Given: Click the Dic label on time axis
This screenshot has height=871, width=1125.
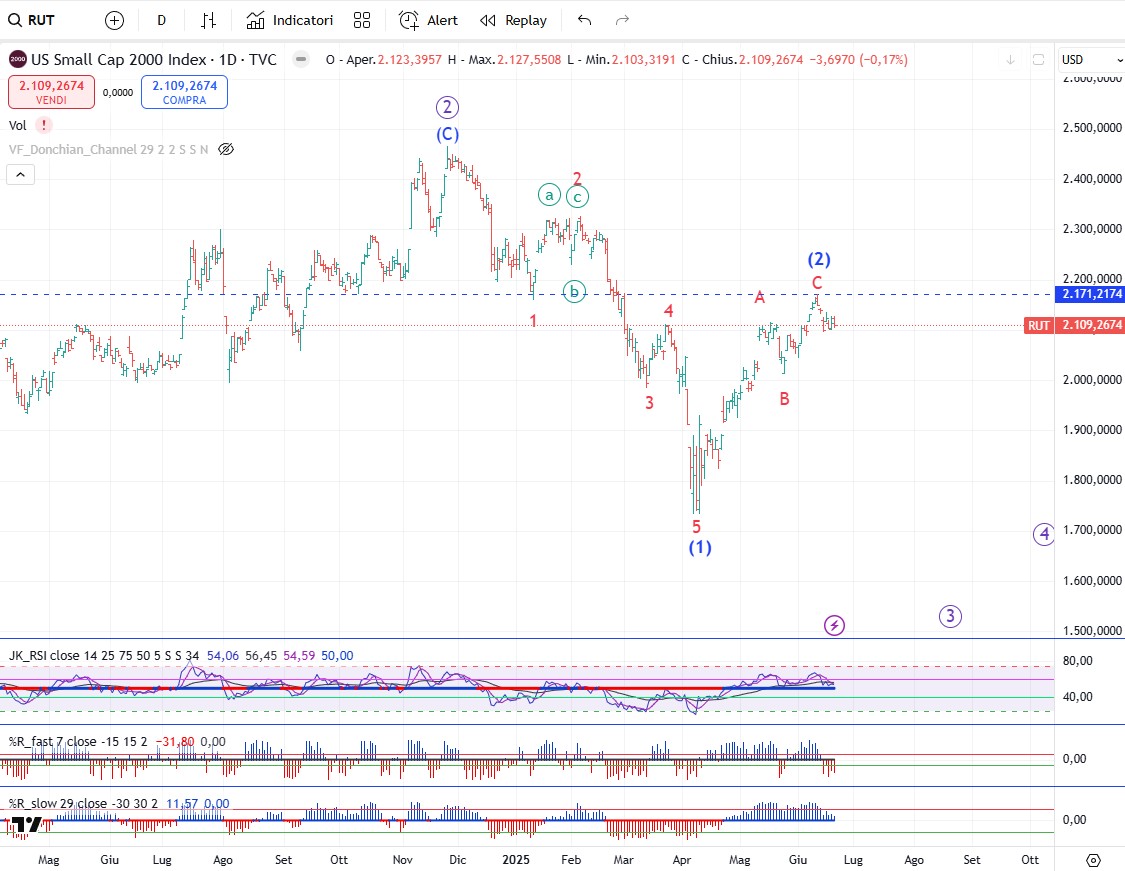Looking at the screenshot, I should 457,860.
